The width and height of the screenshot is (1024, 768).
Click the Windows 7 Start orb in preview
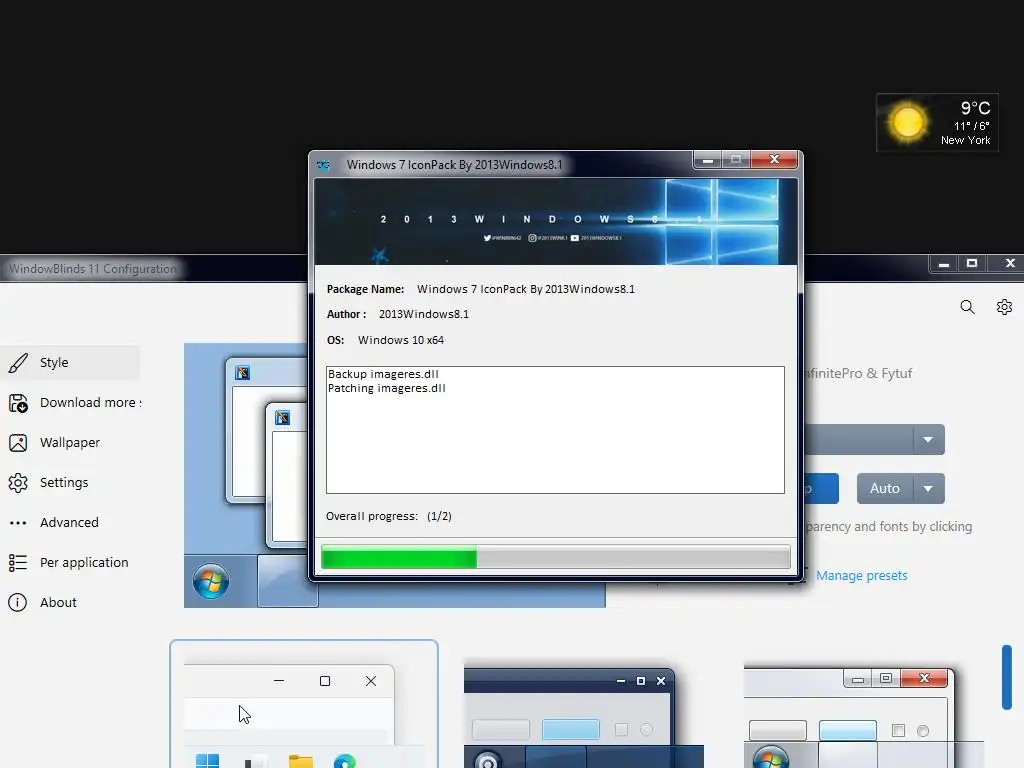(211, 581)
